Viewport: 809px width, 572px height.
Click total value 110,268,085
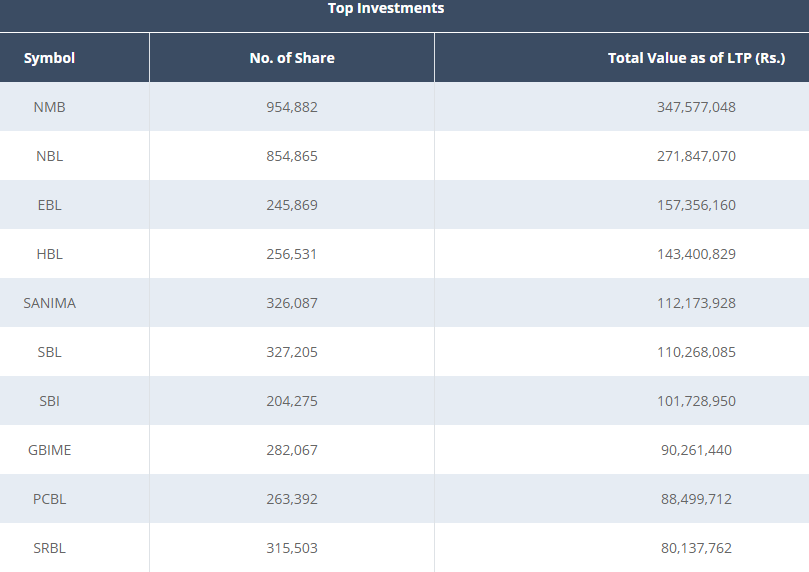tap(697, 352)
